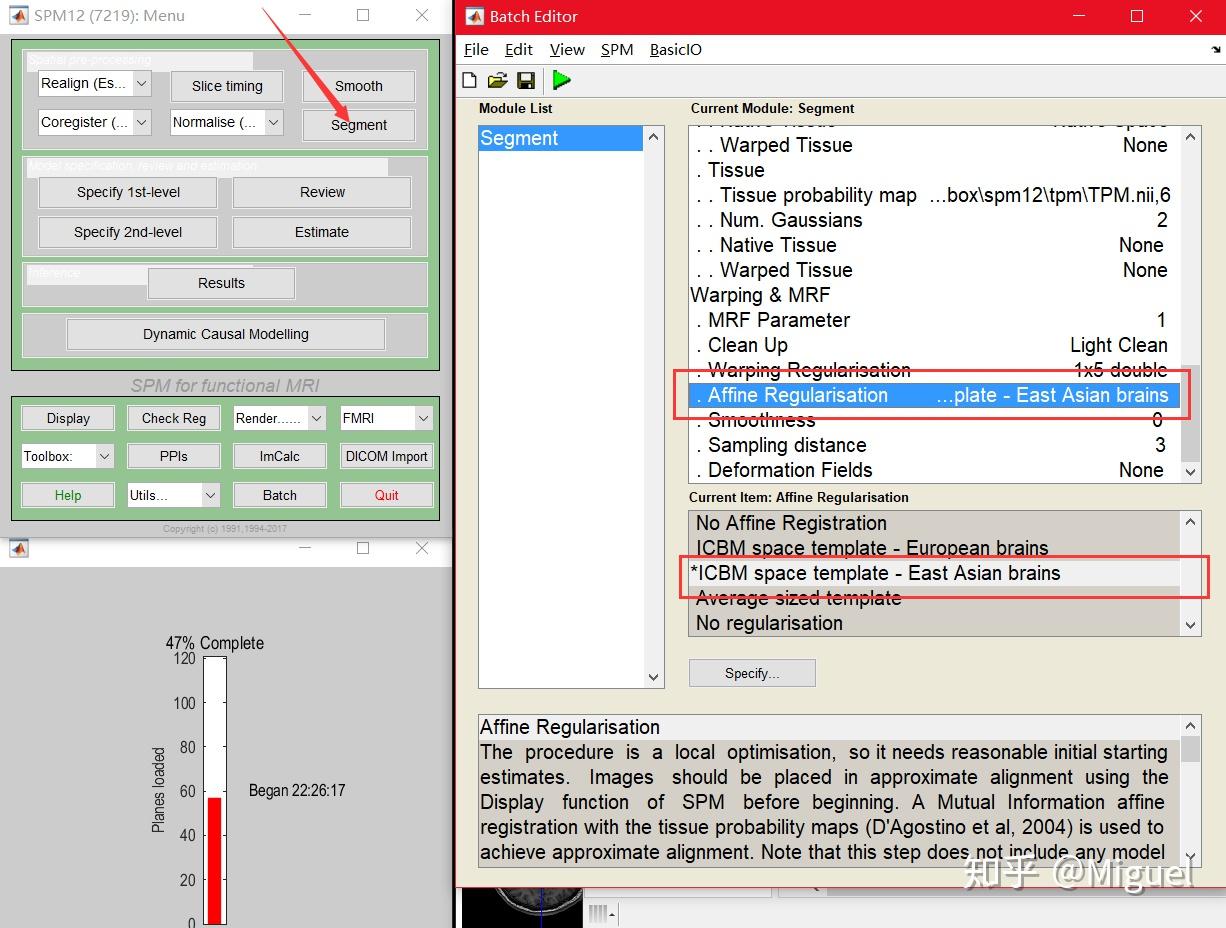The height and width of the screenshot is (928, 1226).
Task: Click the Slice timing button
Action: coord(227,86)
